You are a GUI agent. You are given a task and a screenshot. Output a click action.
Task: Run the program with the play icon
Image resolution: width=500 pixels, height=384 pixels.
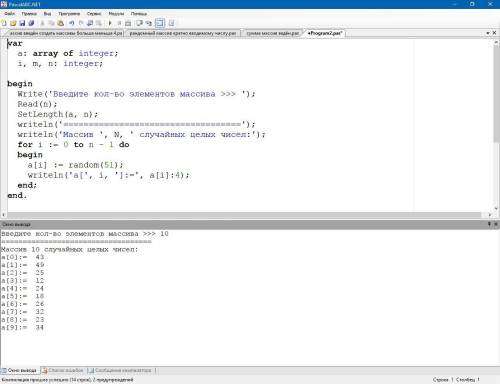point(110,23)
